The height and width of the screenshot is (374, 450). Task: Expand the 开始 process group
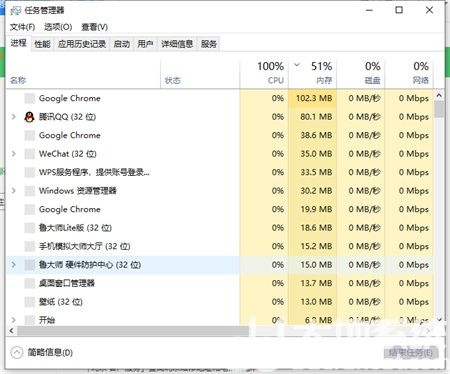[14, 320]
